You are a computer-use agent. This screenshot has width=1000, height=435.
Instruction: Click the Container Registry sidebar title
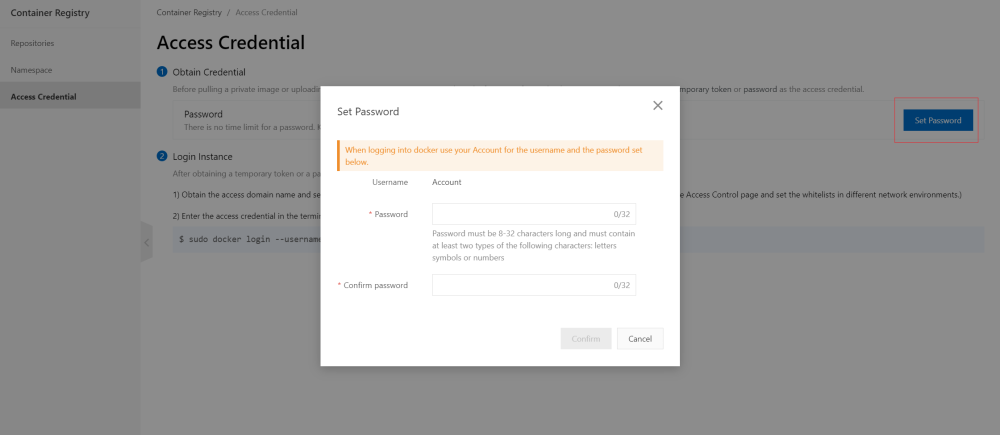pyautogui.click(x=49, y=14)
